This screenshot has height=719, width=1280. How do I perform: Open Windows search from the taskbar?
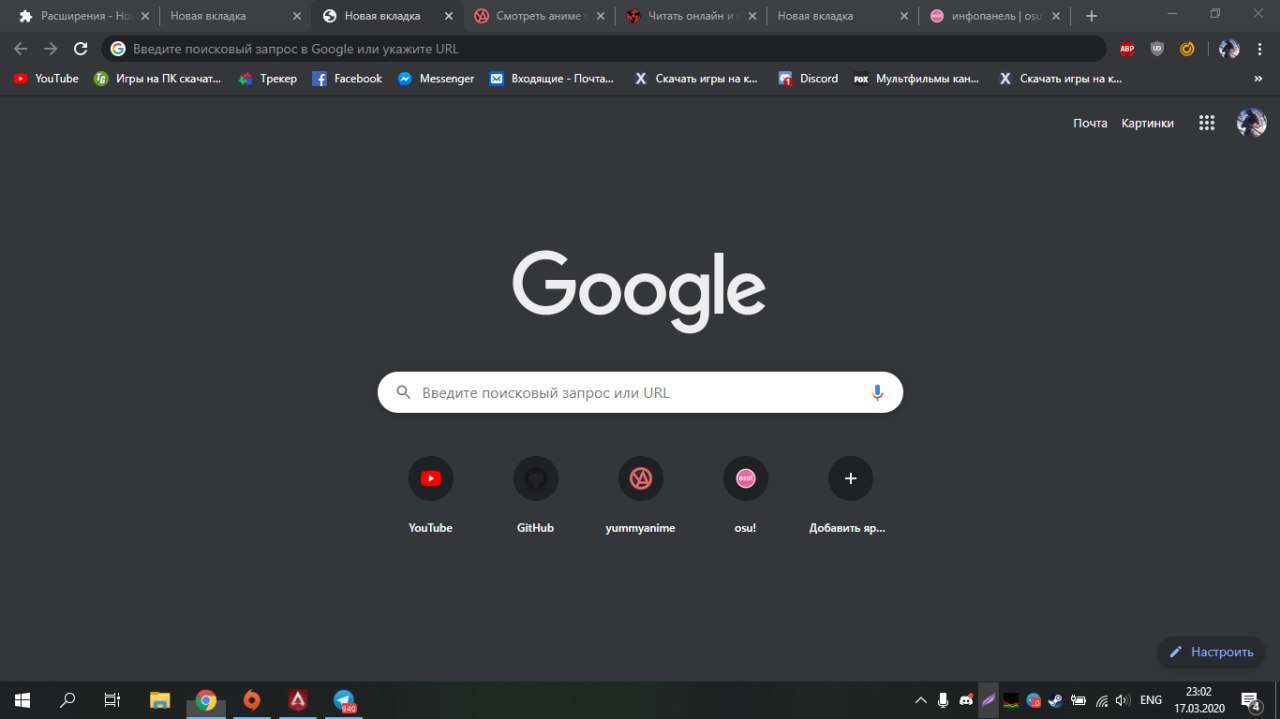(x=68, y=700)
